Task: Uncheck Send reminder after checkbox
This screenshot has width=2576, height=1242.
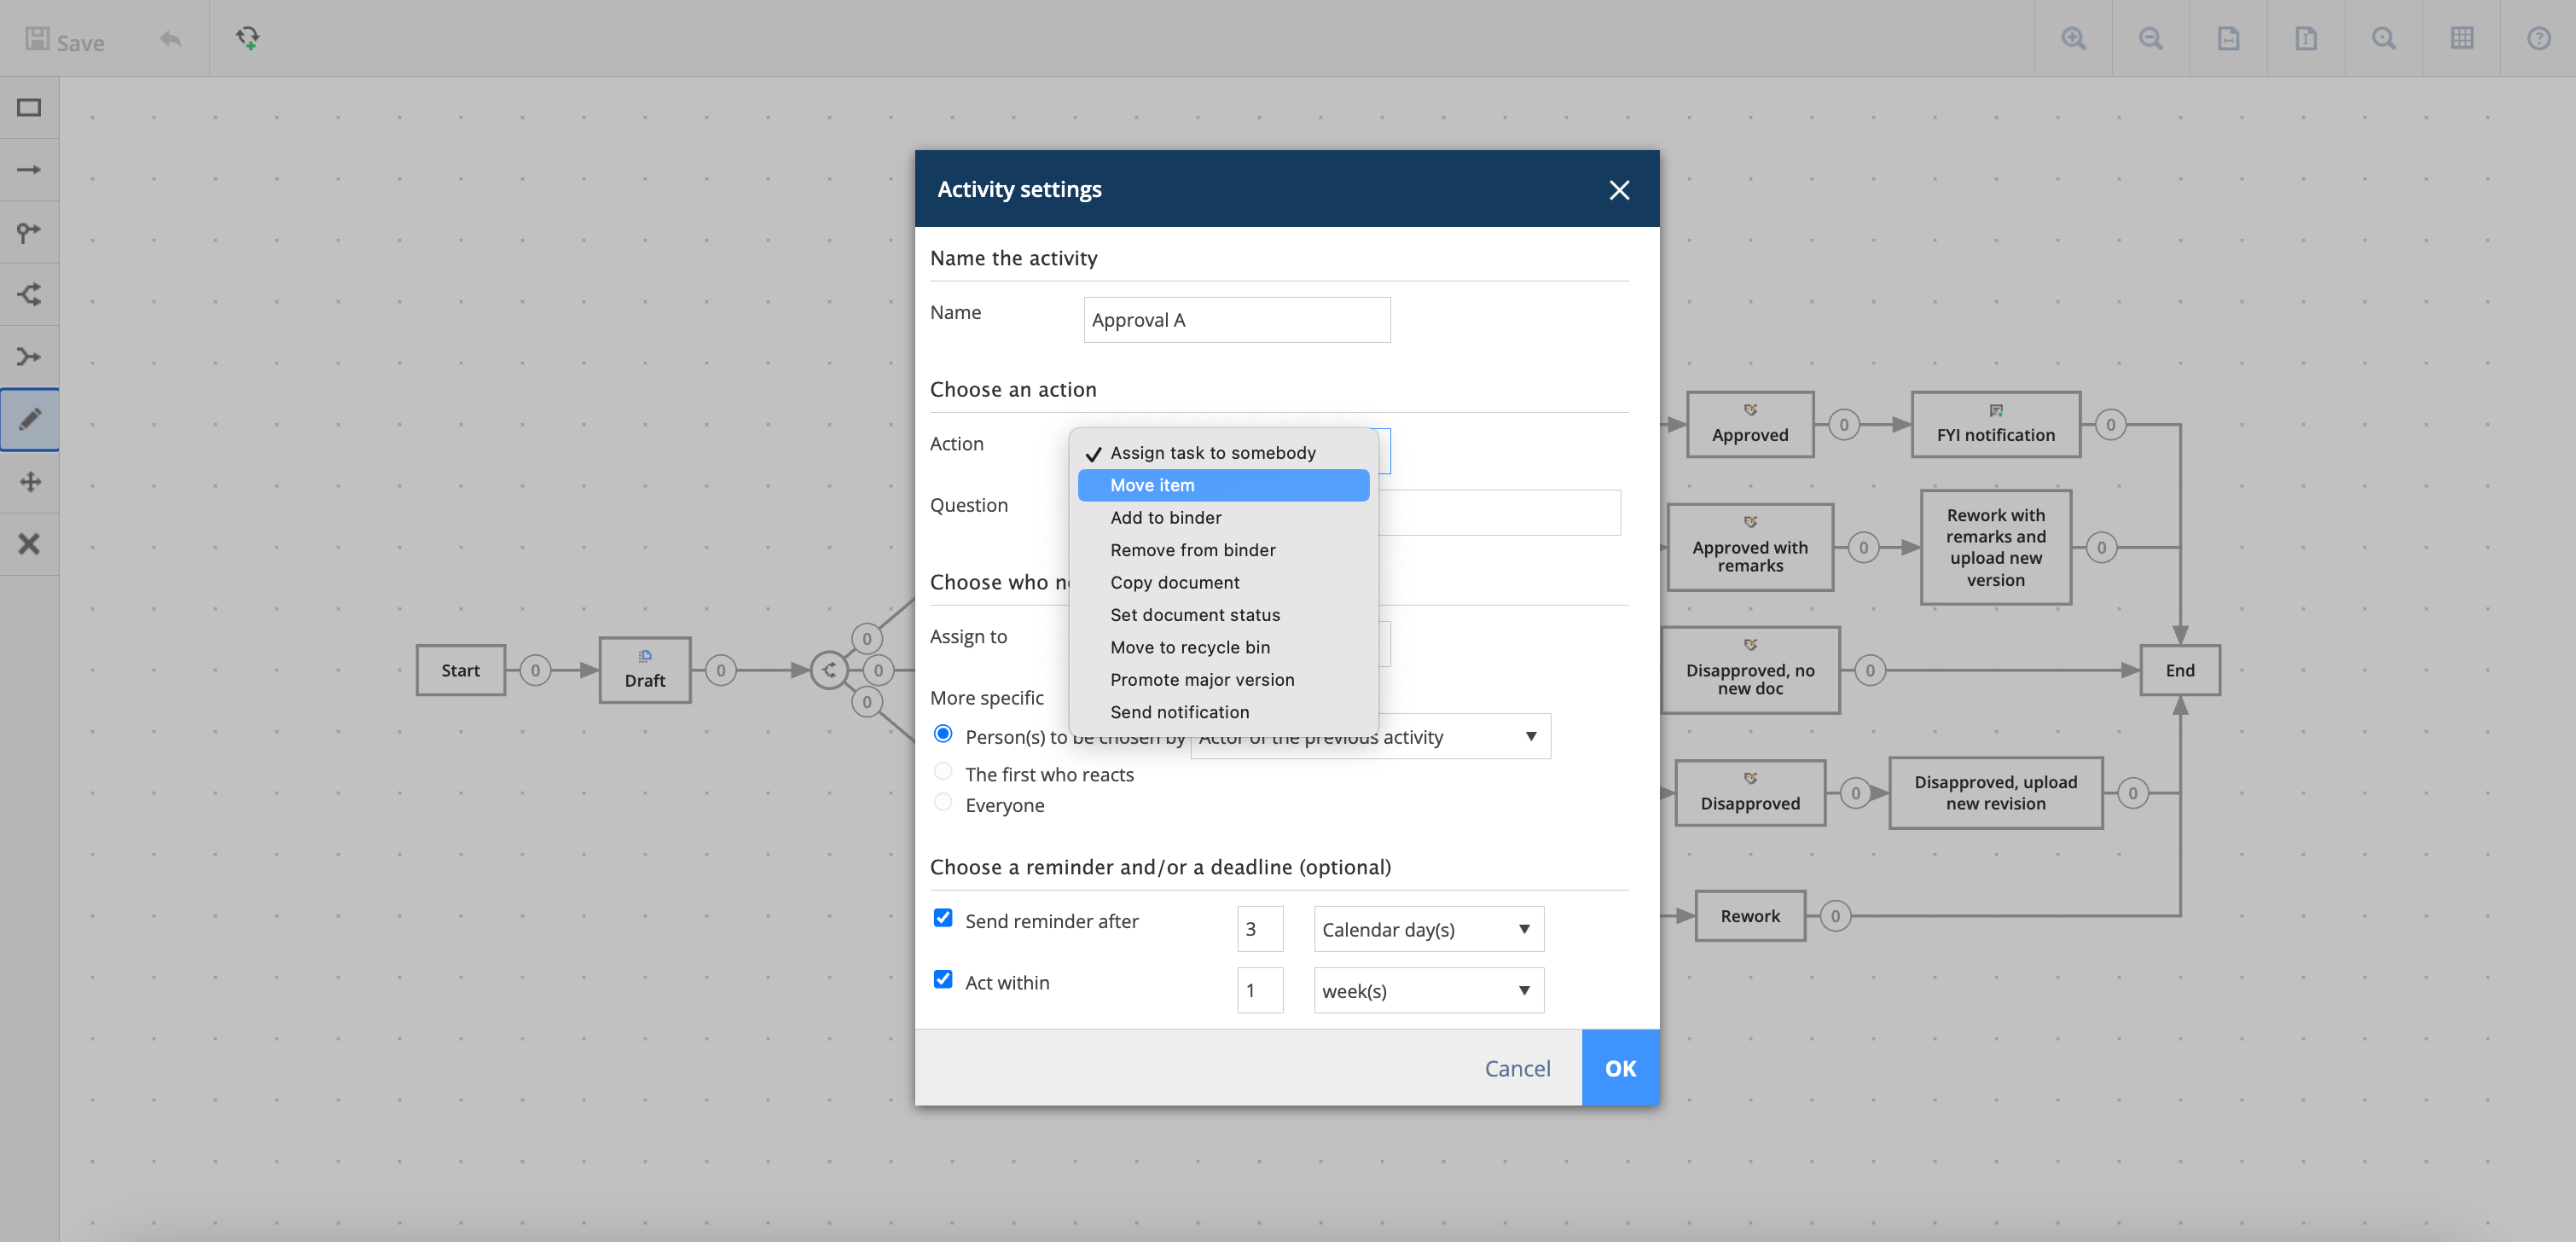Action: (942, 918)
